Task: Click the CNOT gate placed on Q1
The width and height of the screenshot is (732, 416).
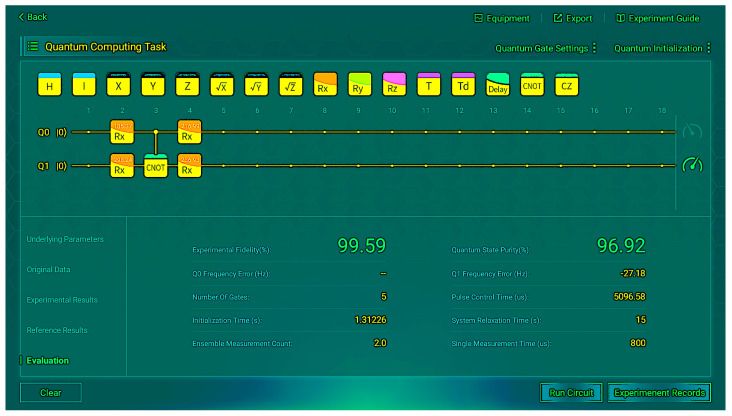Action: pyautogui.click(x=156, y=166)
